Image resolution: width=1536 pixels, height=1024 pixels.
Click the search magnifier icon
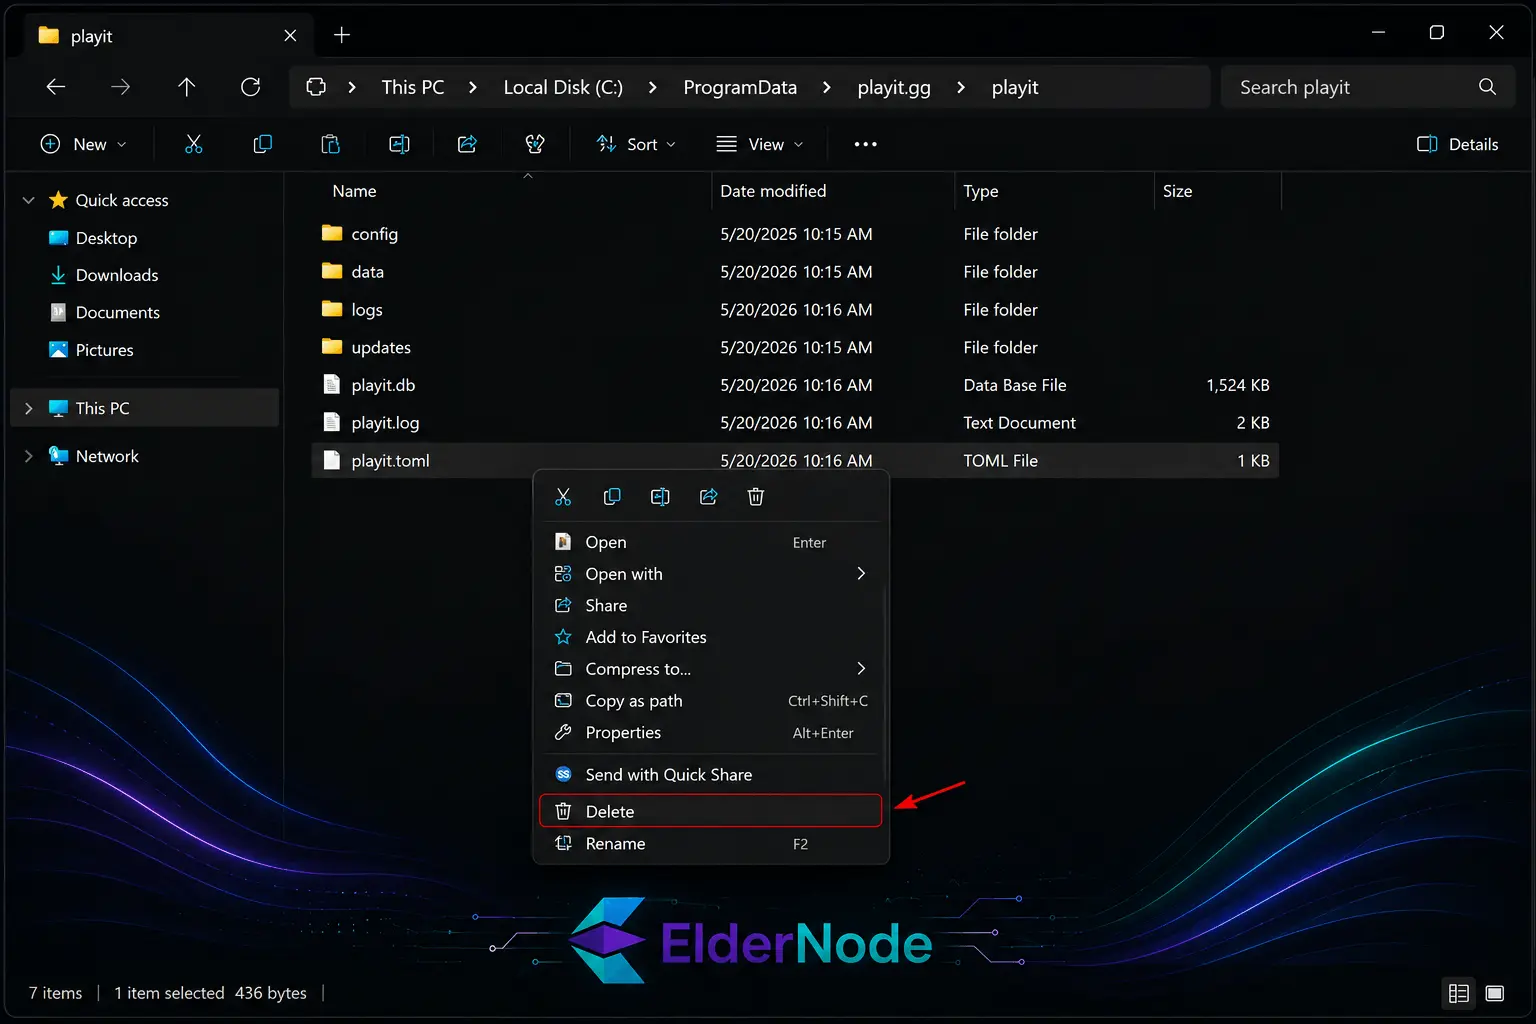[1487, 87]
